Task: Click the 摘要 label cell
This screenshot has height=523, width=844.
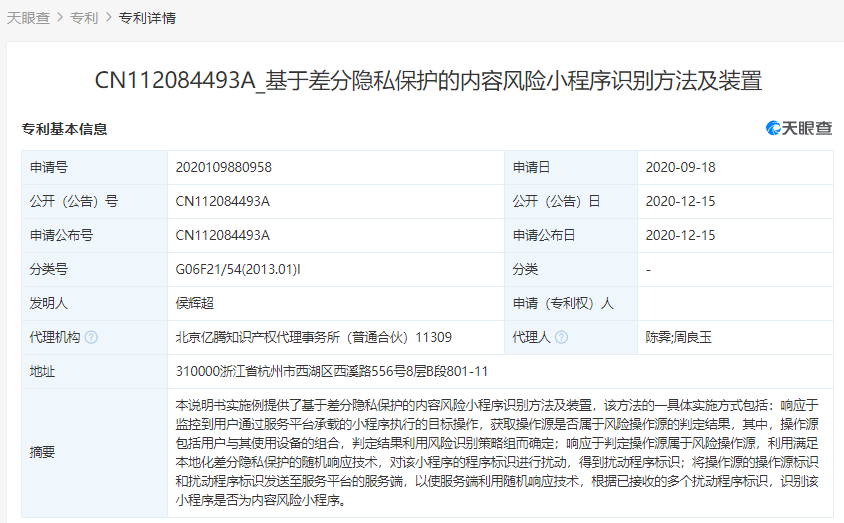Action: tap(94, 453)
